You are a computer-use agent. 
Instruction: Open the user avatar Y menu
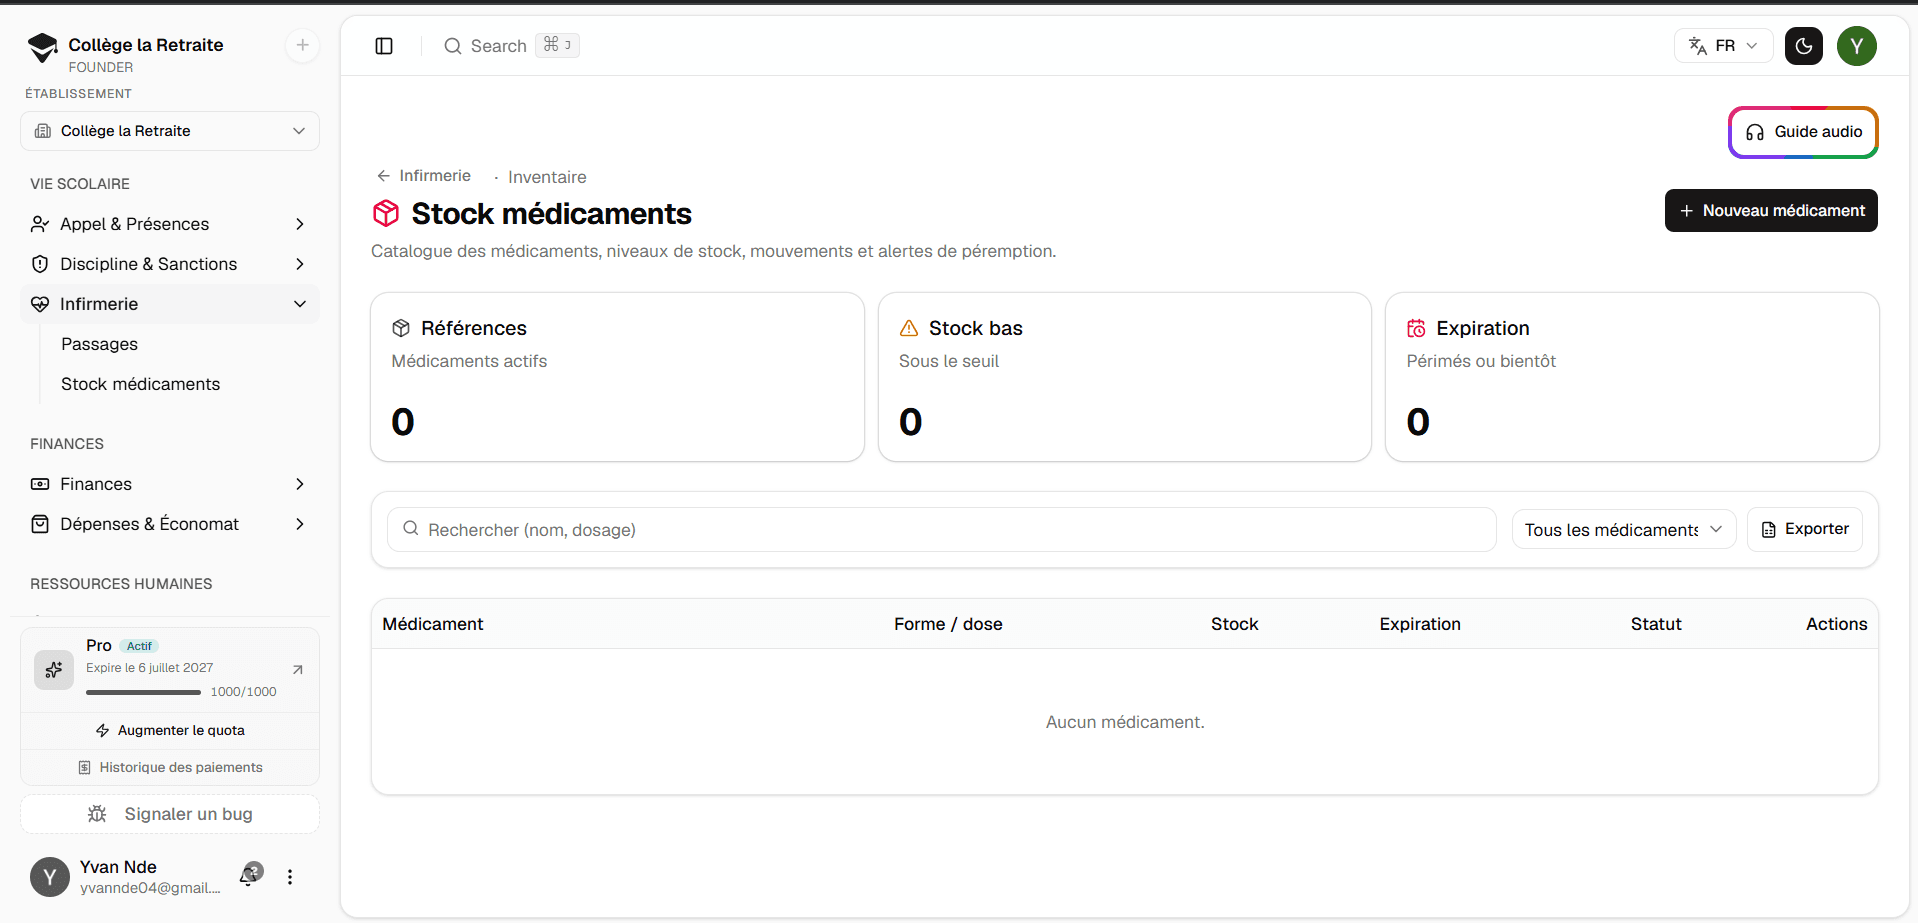tap(1857, 46)
